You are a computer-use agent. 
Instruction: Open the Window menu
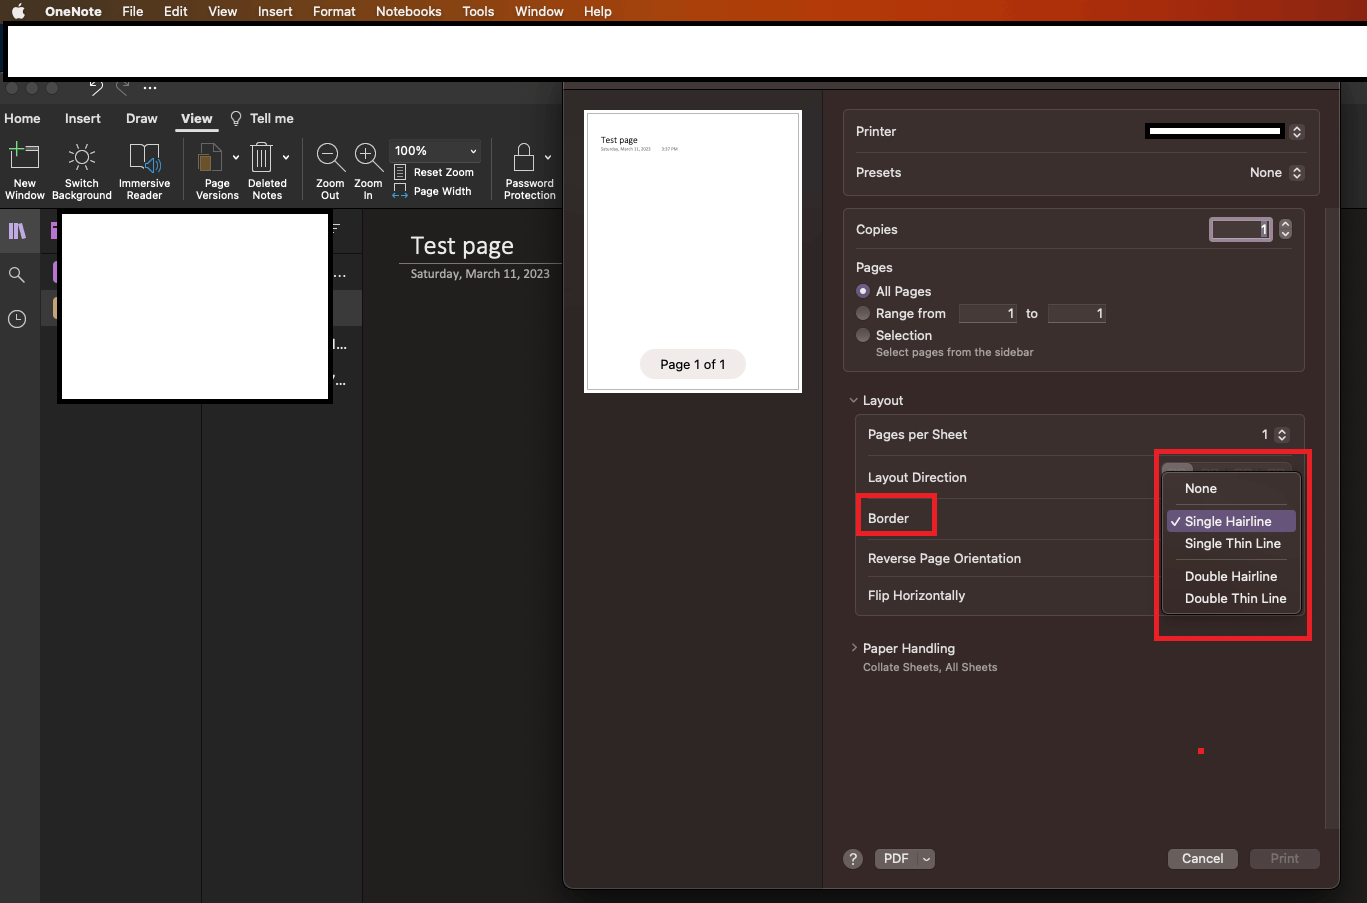(x=539, y=11)
